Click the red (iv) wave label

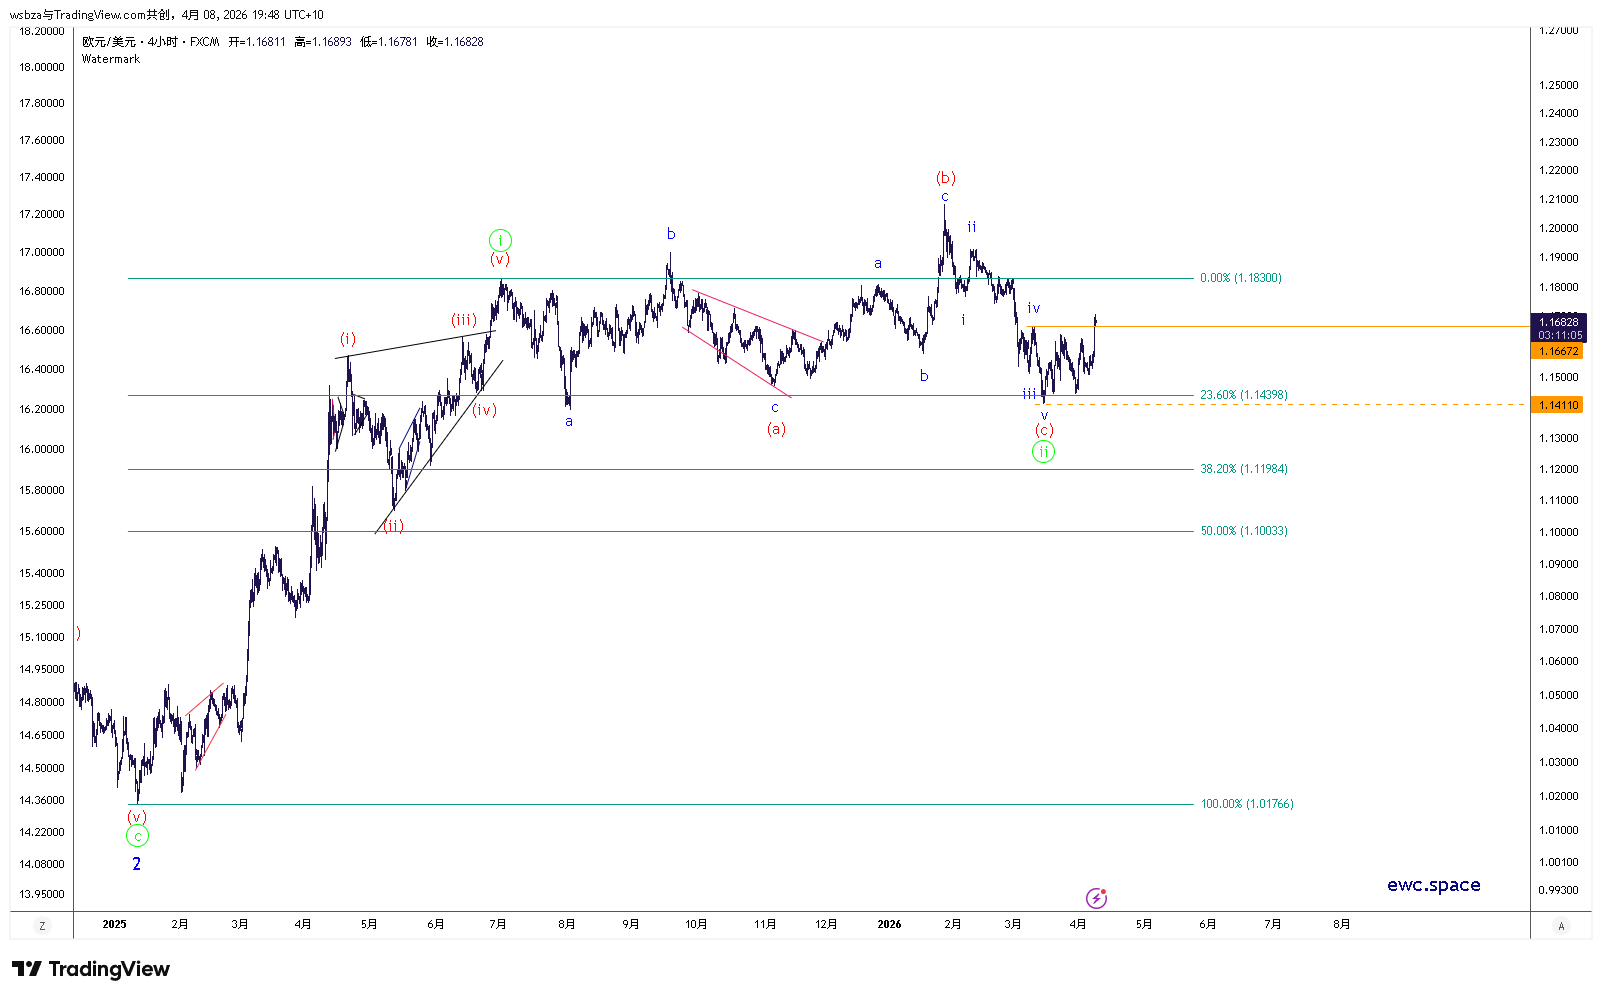pyautogui.click(x=484, y=410)
